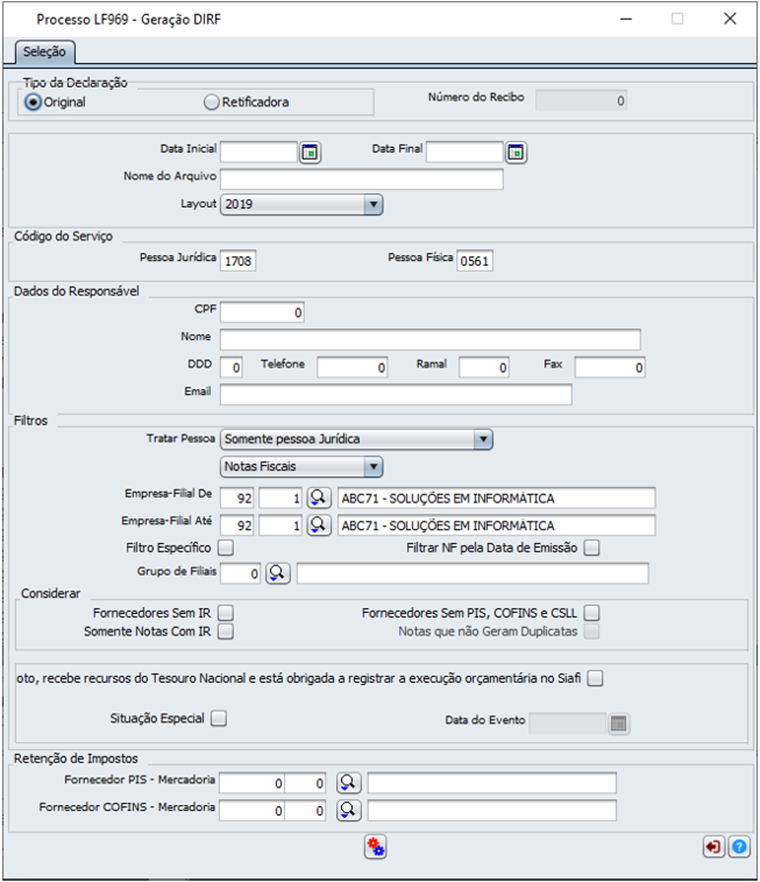
Task: Toggle Filtrar NF pela Data de Emissão
Action: click(592, 548)
